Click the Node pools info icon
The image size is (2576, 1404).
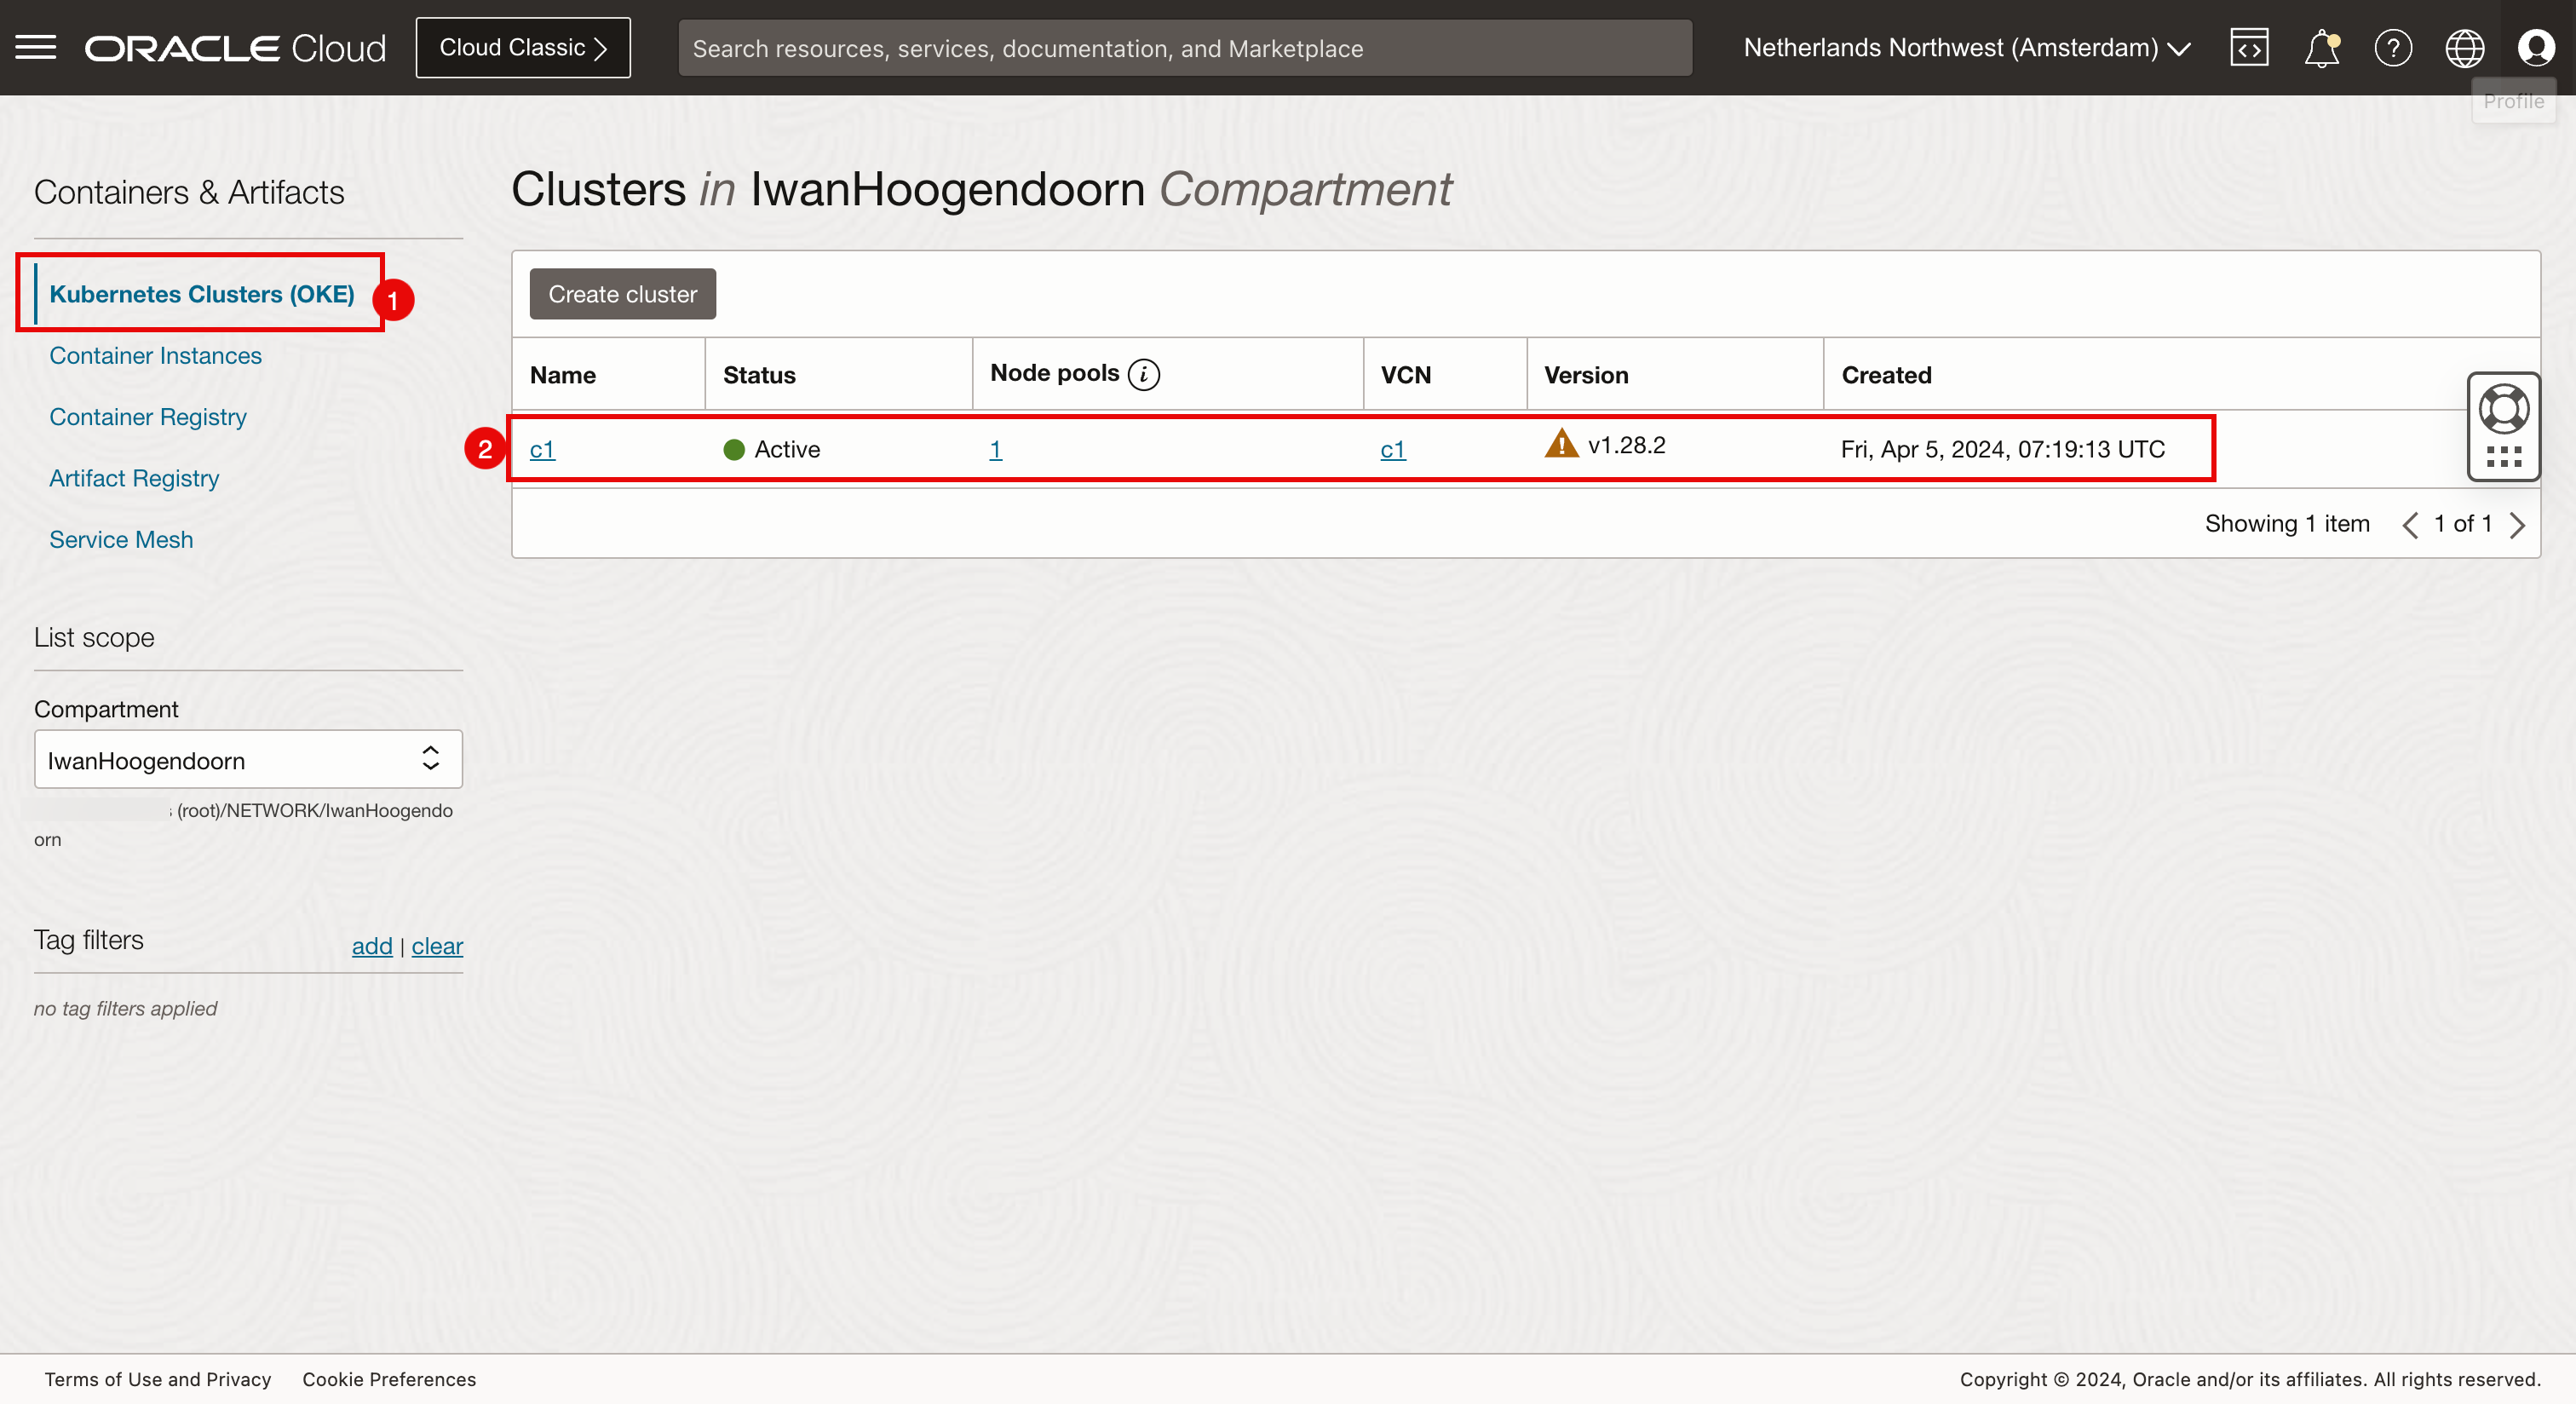1143,374
